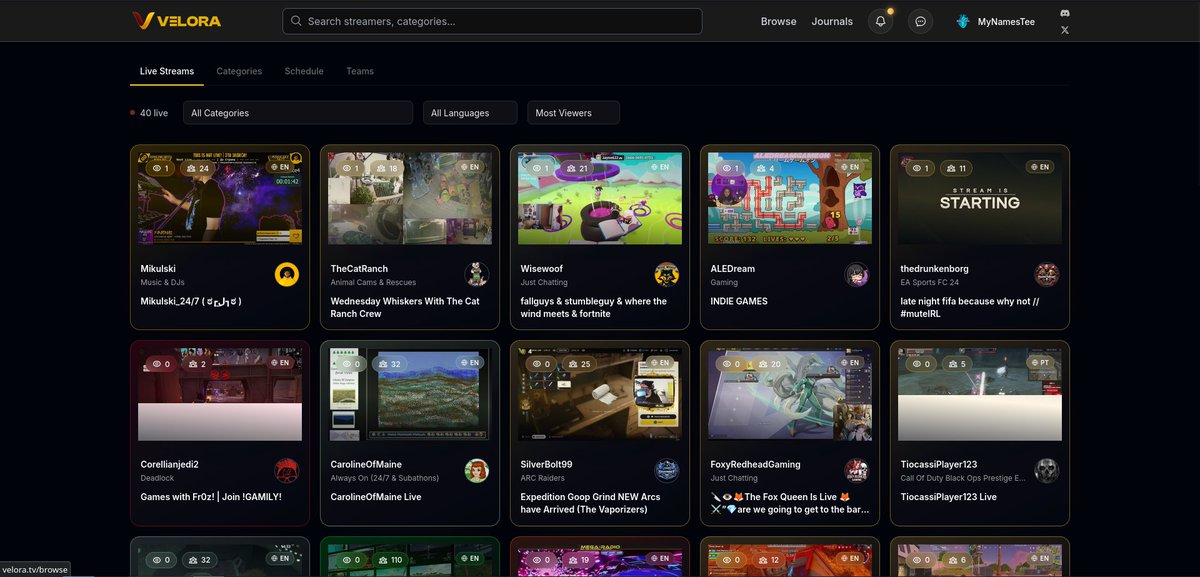Click the search streamers input field
The image size is (1200, 577).
(492, 21)
